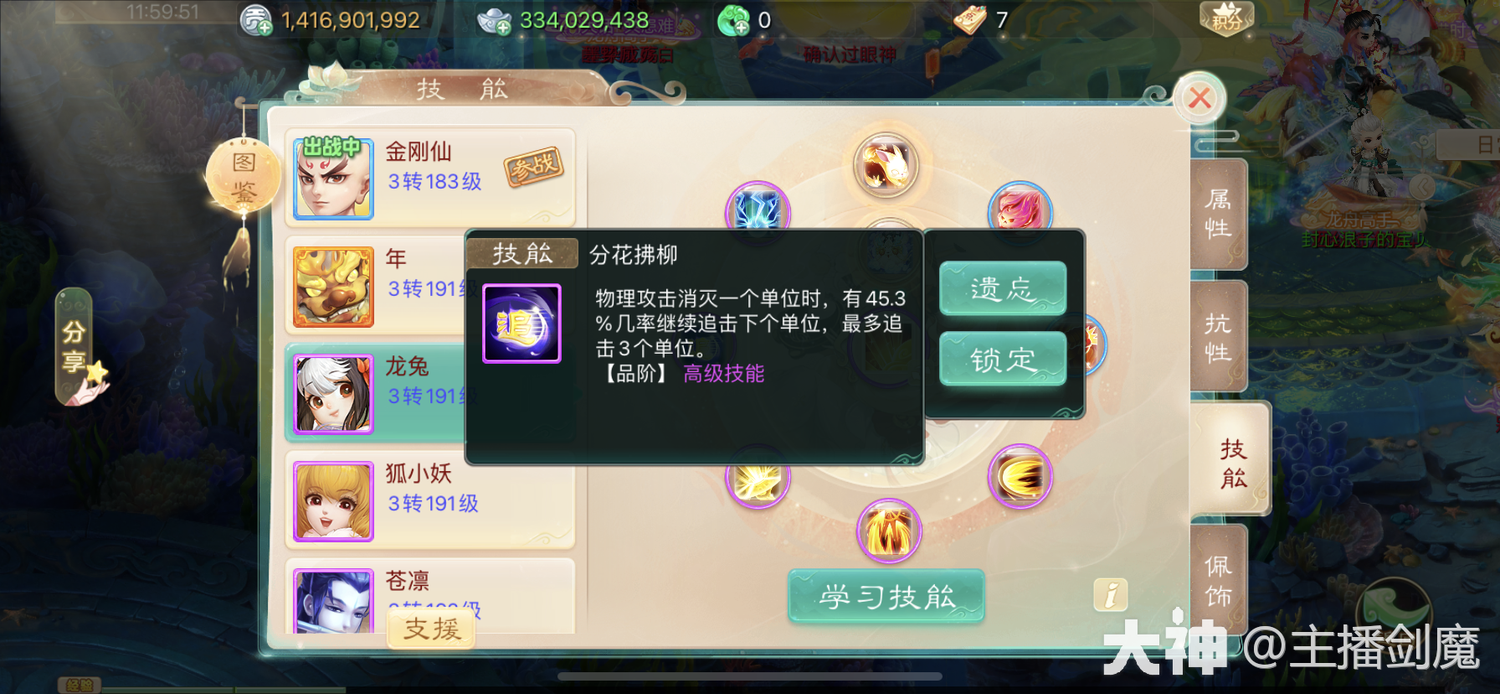Image resolution: width=1500 pixels, height=694 pixels.
Task: Tap the yellow lightning burst skill icon
Action: pos(758,476)
